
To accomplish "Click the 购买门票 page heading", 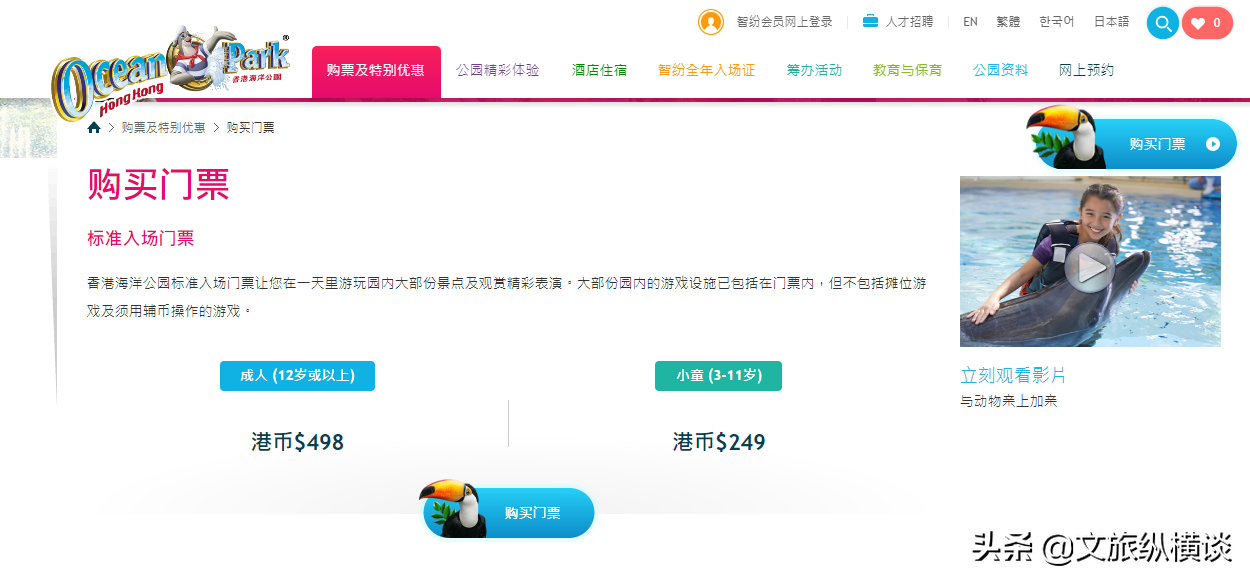I will 159,184.
